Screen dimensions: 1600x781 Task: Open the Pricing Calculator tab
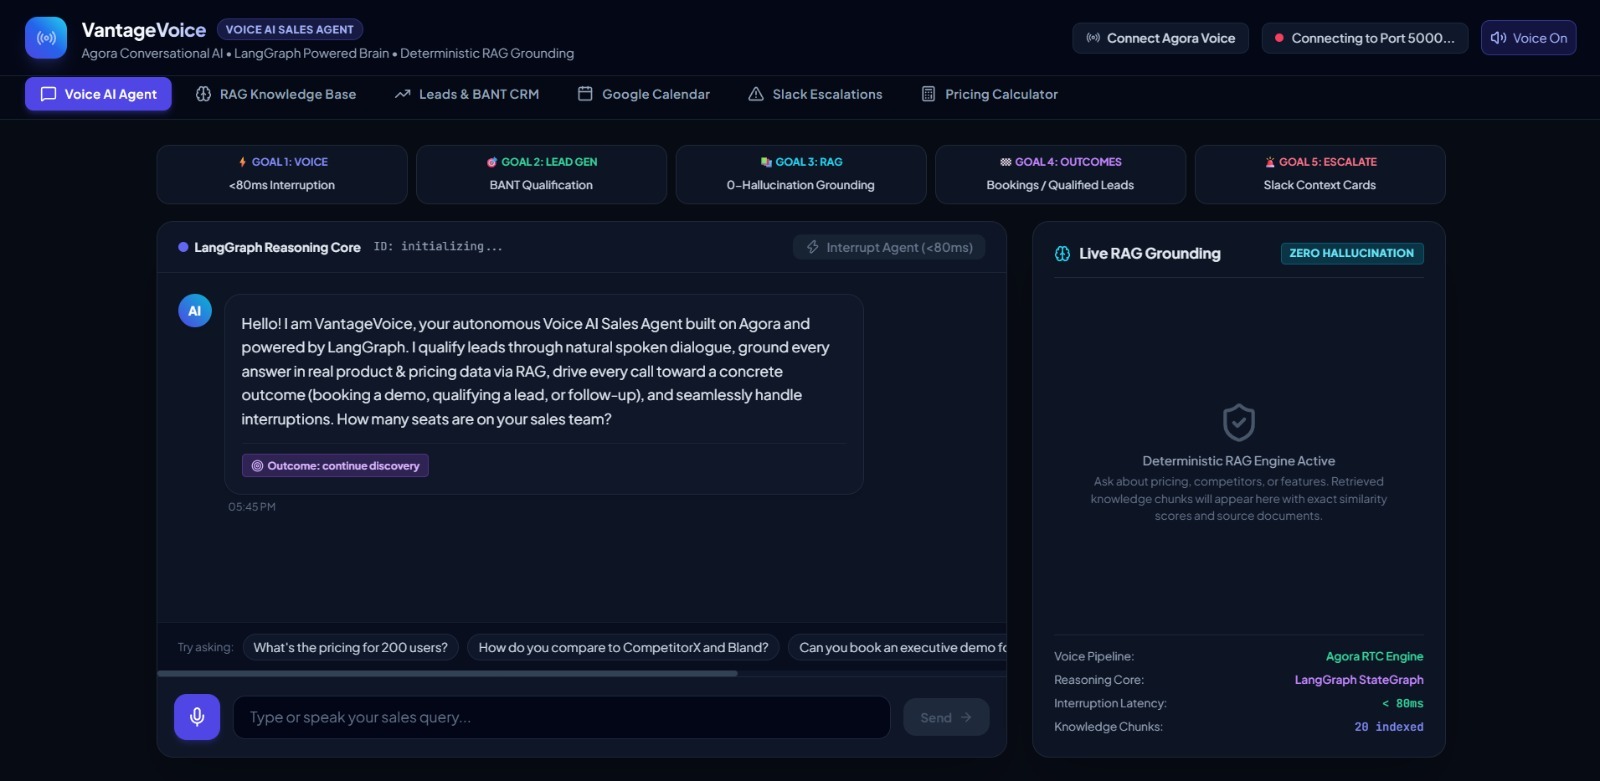pos(989,94)
